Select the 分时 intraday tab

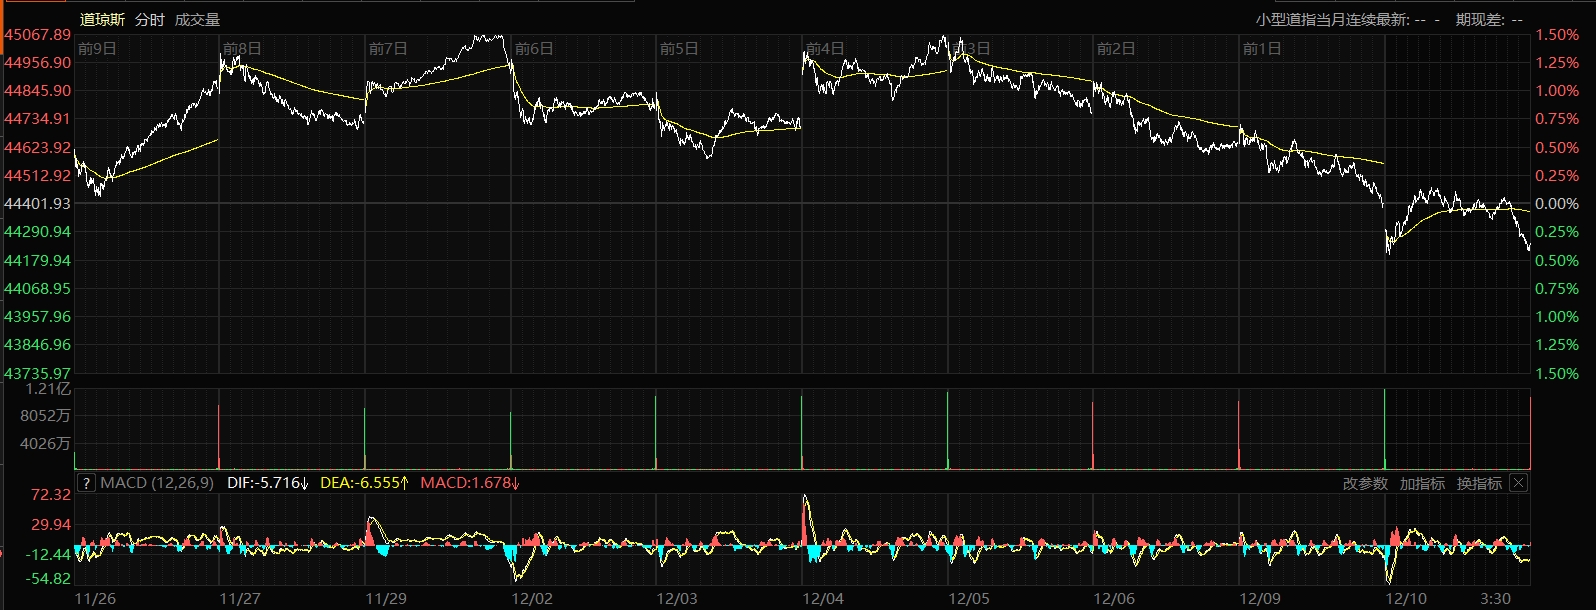[150, 20]
